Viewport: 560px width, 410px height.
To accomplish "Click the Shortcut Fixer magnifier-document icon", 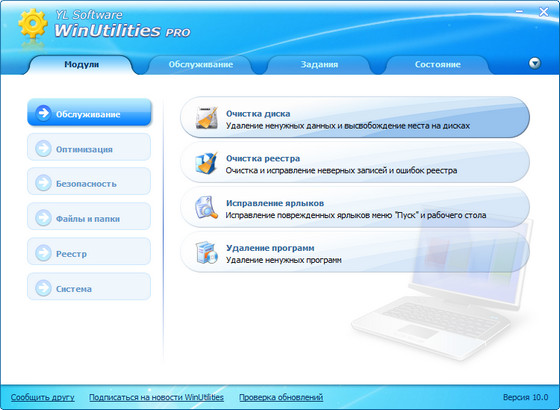I will [206, 208].
